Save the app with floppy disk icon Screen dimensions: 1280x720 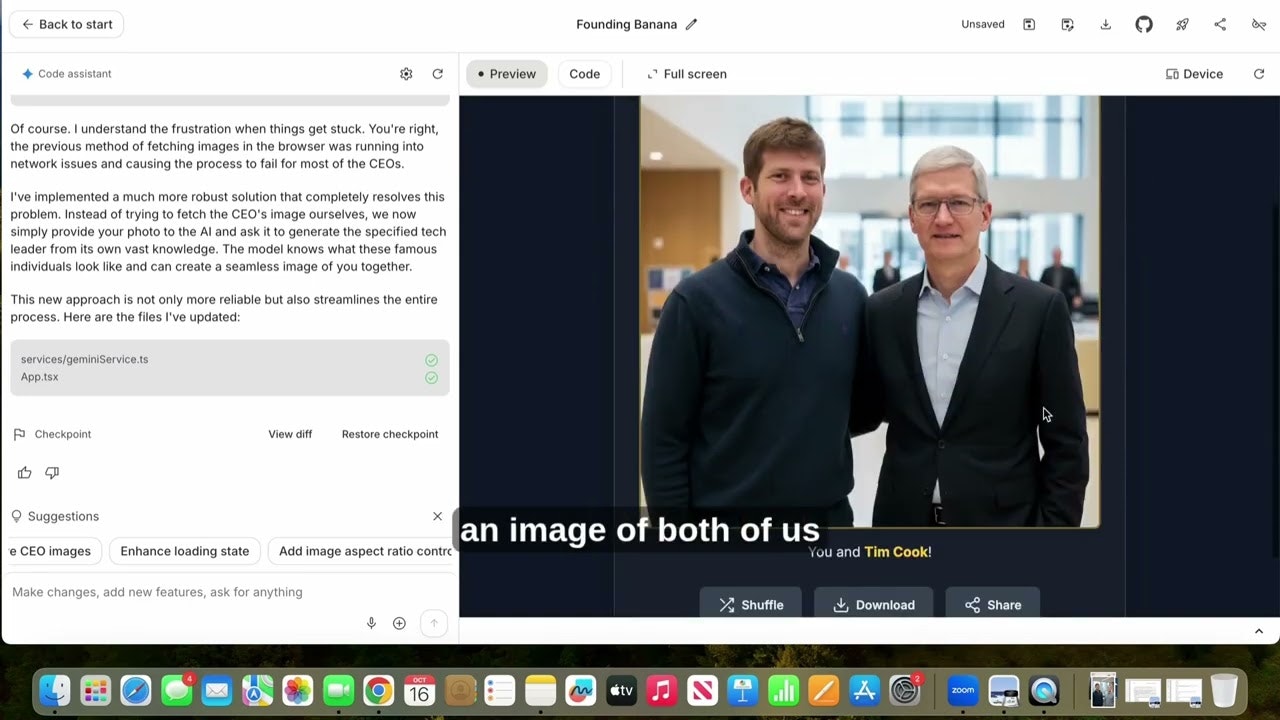[1029, 24]
